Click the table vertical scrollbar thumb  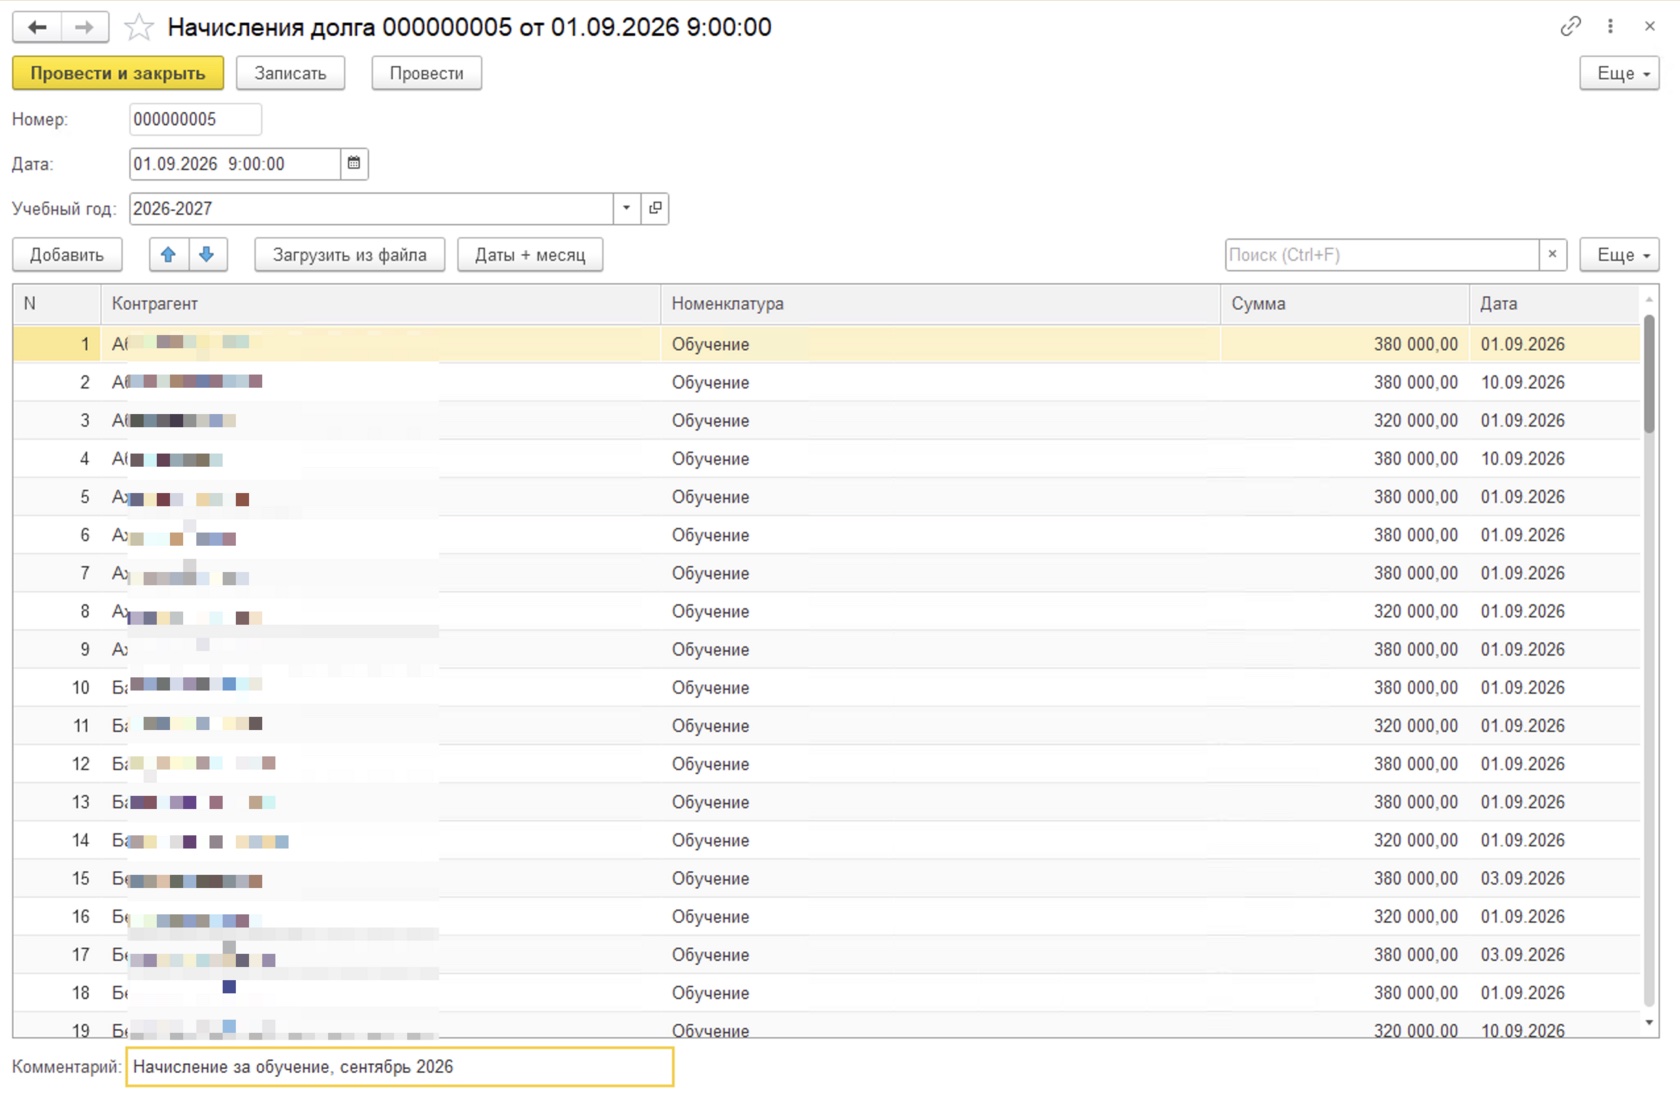1649,373
